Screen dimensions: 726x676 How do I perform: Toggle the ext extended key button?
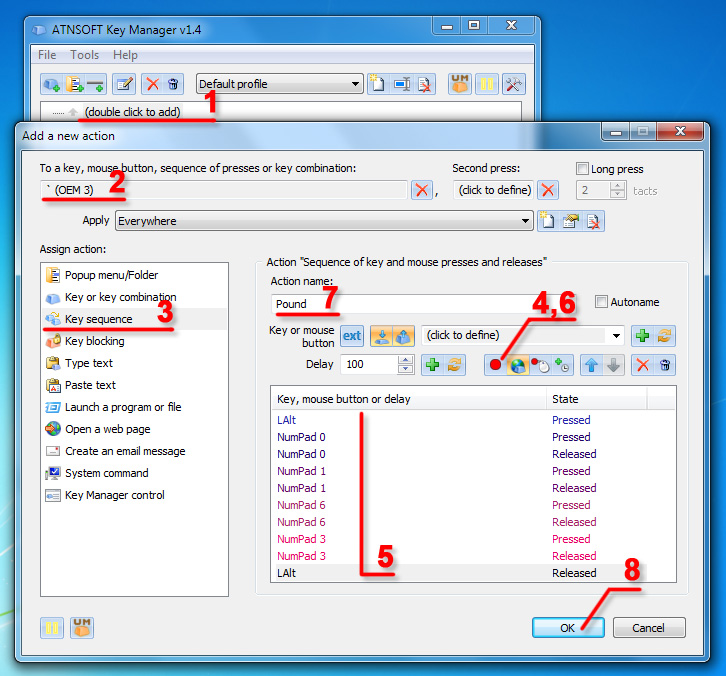[352, 336]
